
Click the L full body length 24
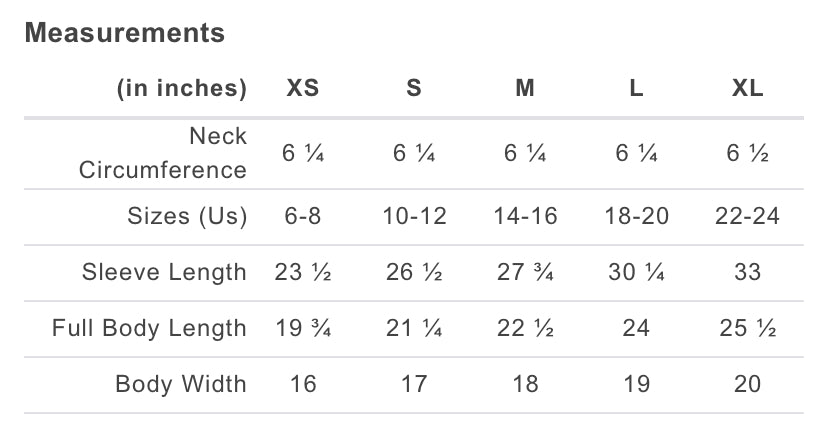tap(636, 328)
